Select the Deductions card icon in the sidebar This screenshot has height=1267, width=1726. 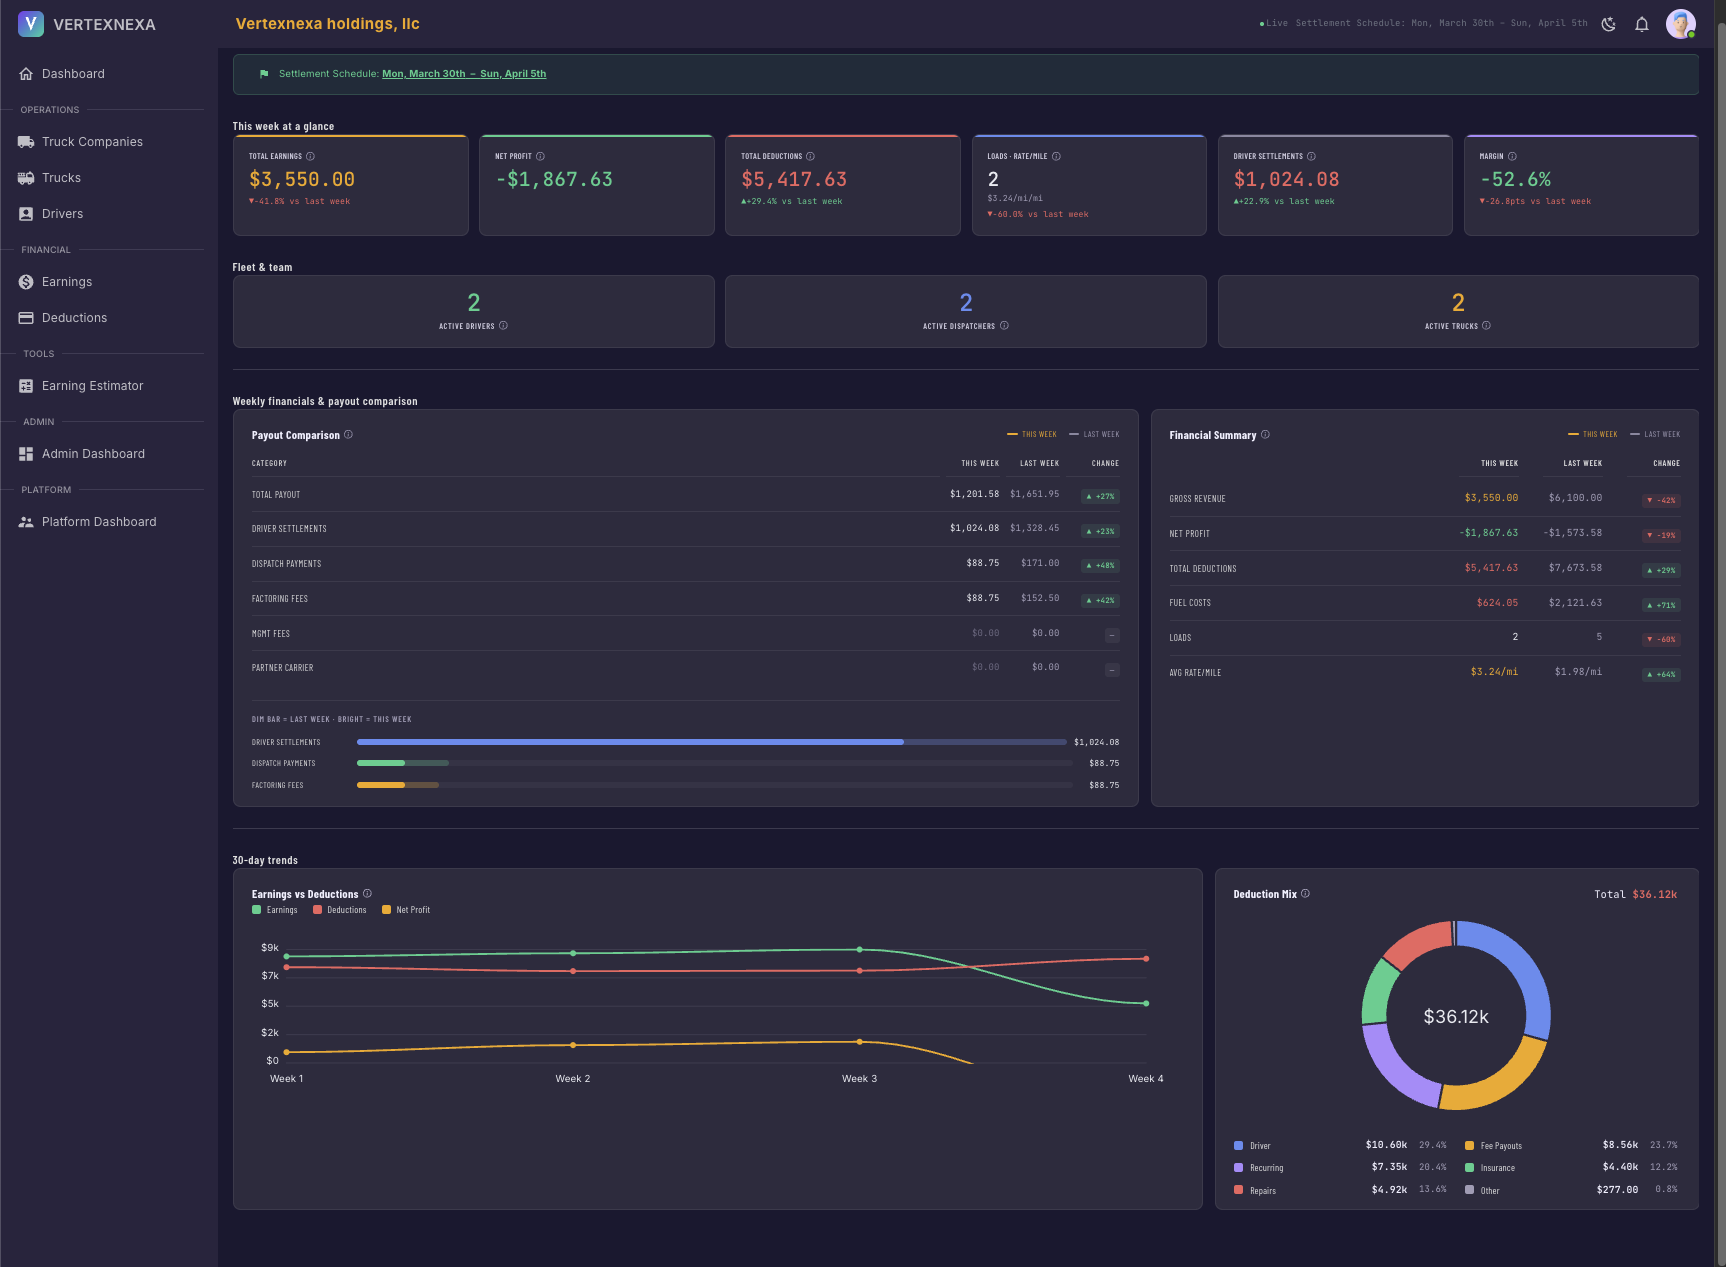tap(26, 317)
